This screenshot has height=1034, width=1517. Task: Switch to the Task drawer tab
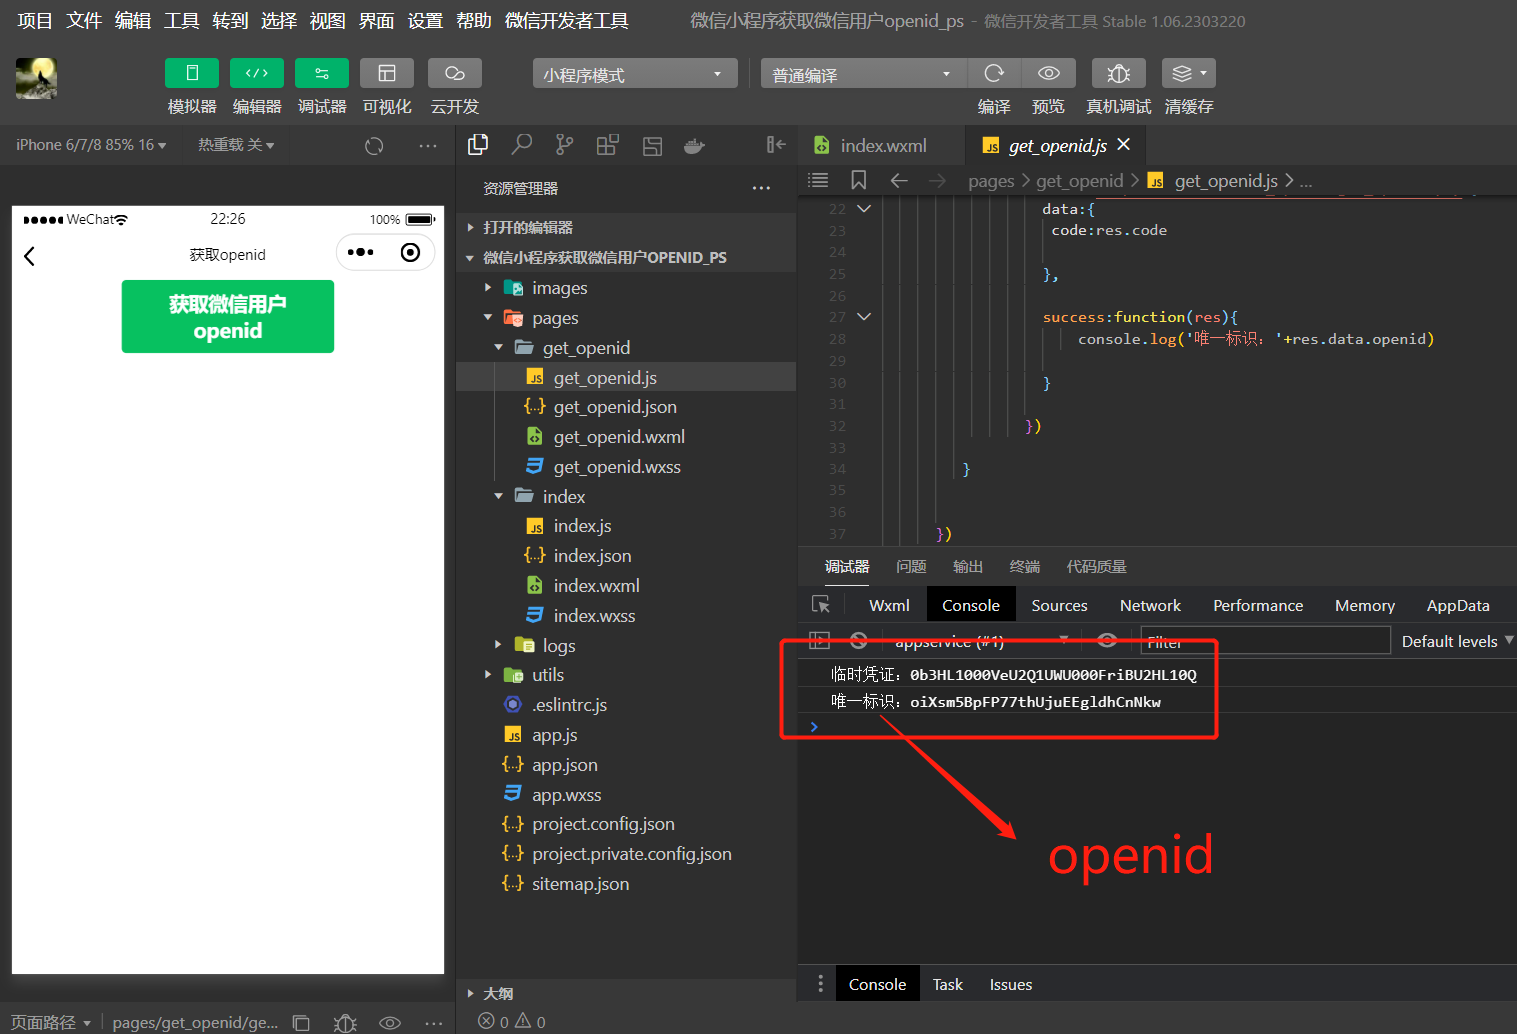point(948,985)
